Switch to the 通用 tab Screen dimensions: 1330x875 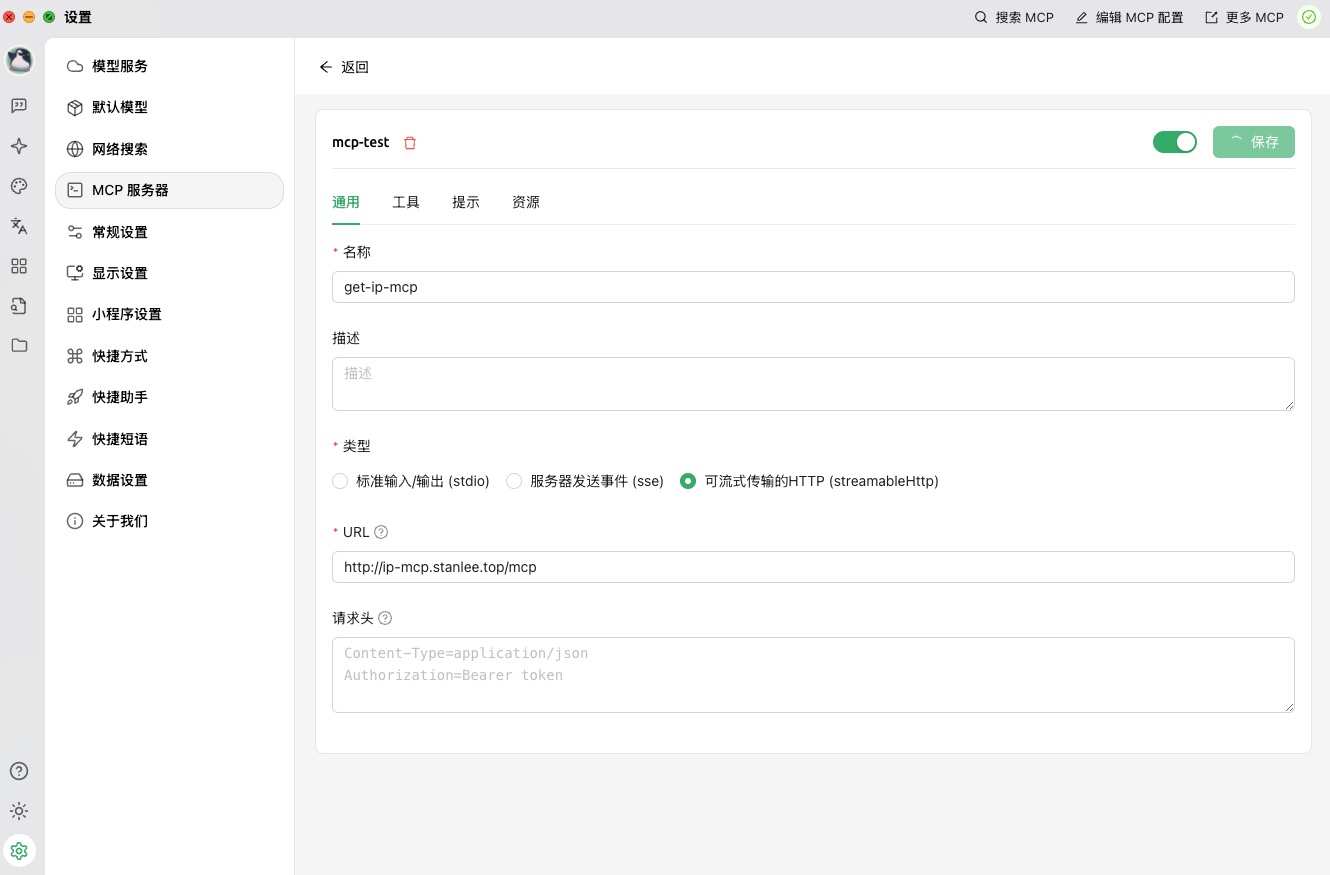[x=346, y=202]
